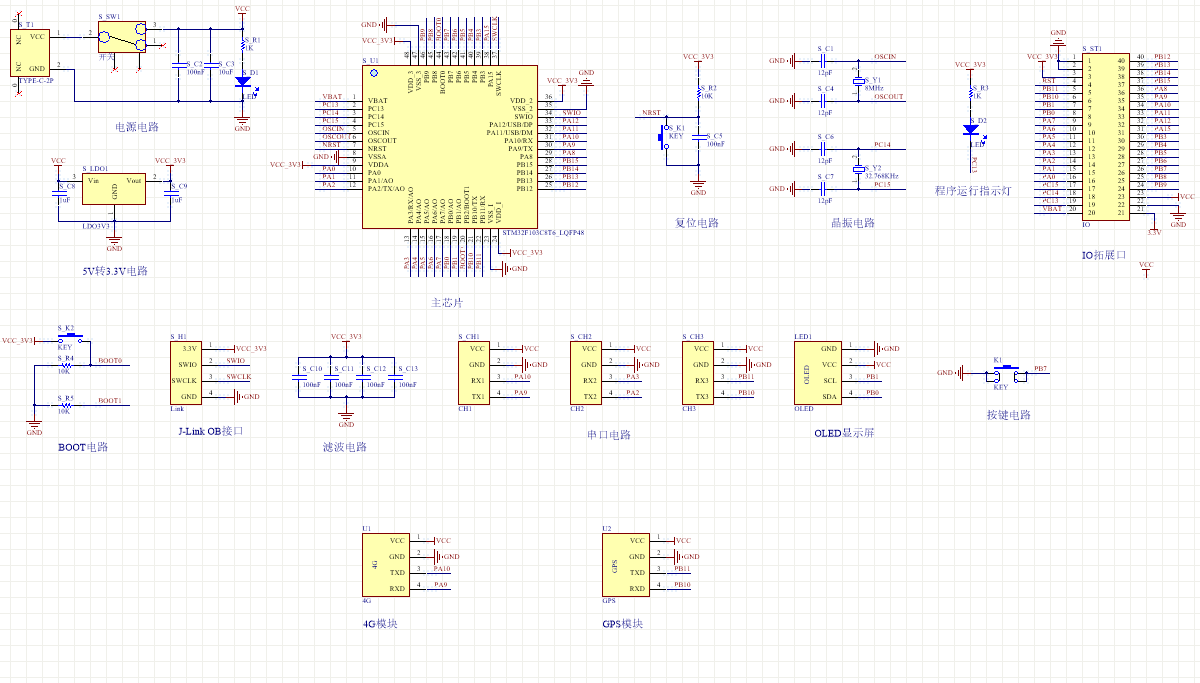Select resistor S_R5 10K on BOOT1
1200x683 pixels.
coord(66,405)
